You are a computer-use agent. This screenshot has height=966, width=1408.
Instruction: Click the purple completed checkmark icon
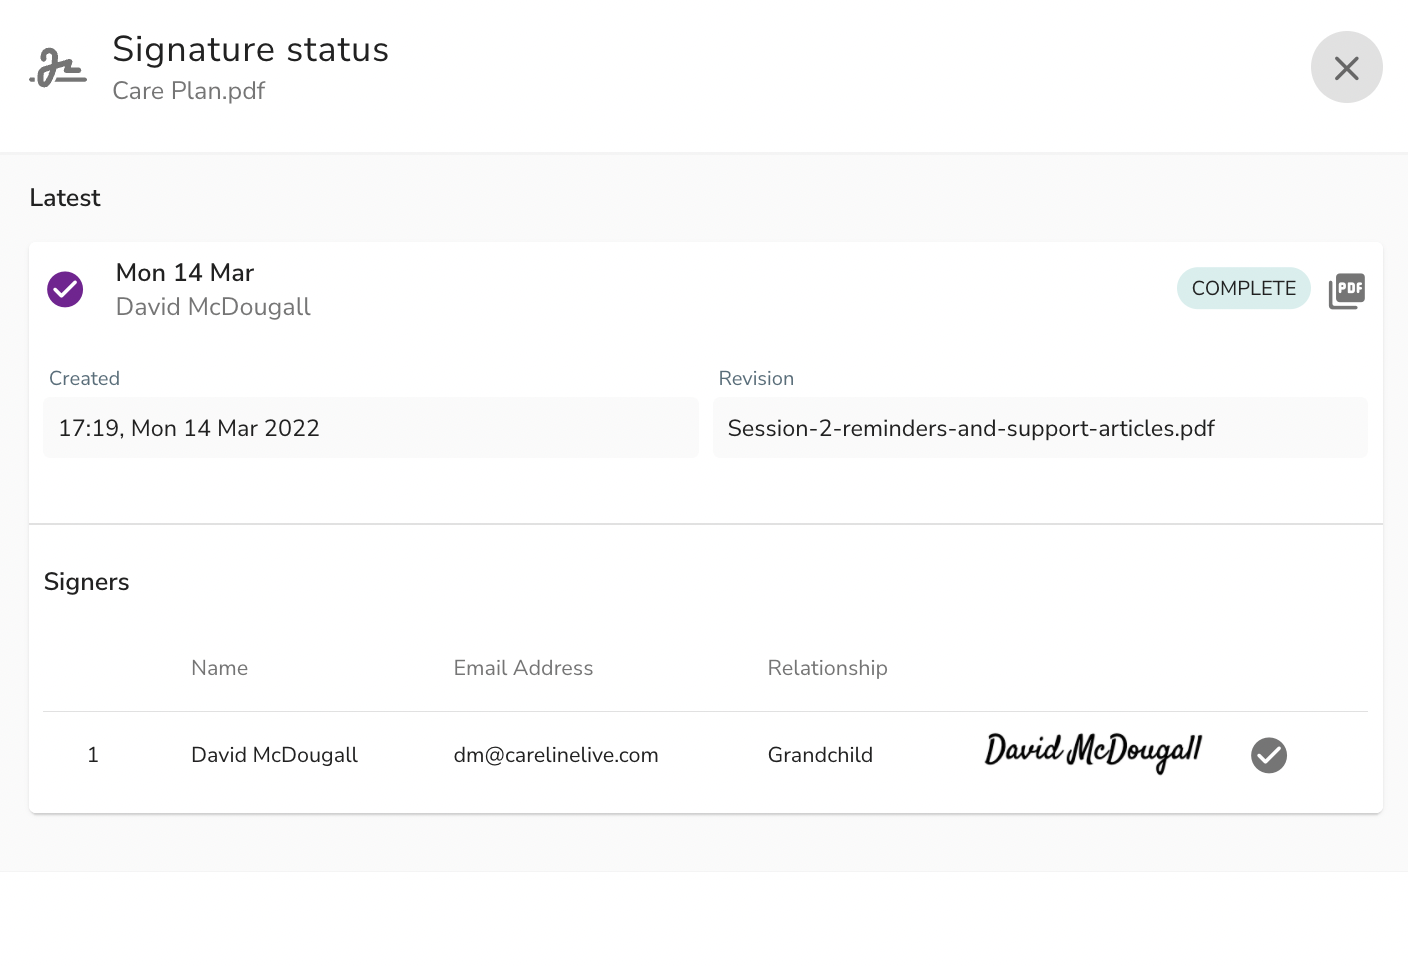click(65, 289)
